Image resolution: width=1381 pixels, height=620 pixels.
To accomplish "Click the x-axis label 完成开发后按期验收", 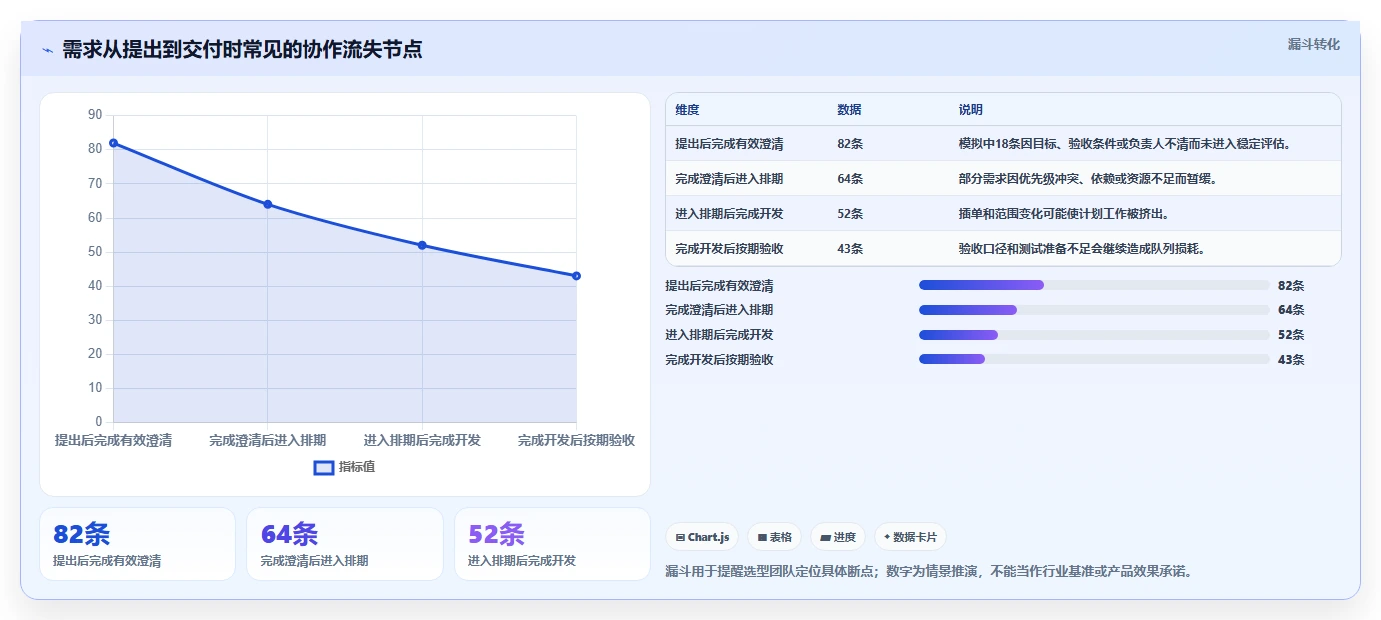I will coord(577,440).
